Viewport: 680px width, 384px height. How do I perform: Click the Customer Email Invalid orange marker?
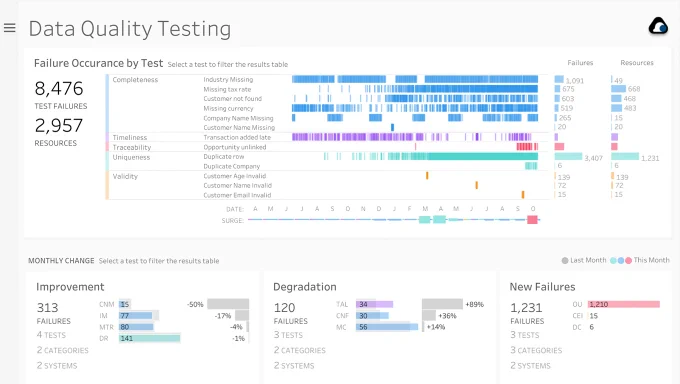point(523,195)
